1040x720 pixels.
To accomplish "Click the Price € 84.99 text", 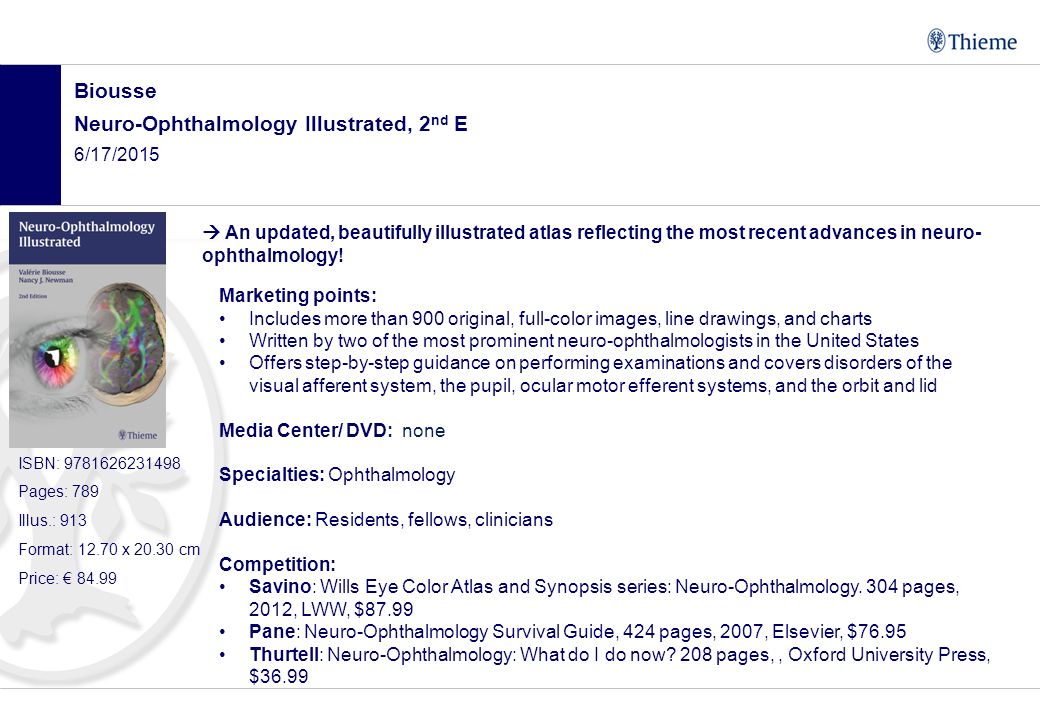I will [x=68, y=578].
